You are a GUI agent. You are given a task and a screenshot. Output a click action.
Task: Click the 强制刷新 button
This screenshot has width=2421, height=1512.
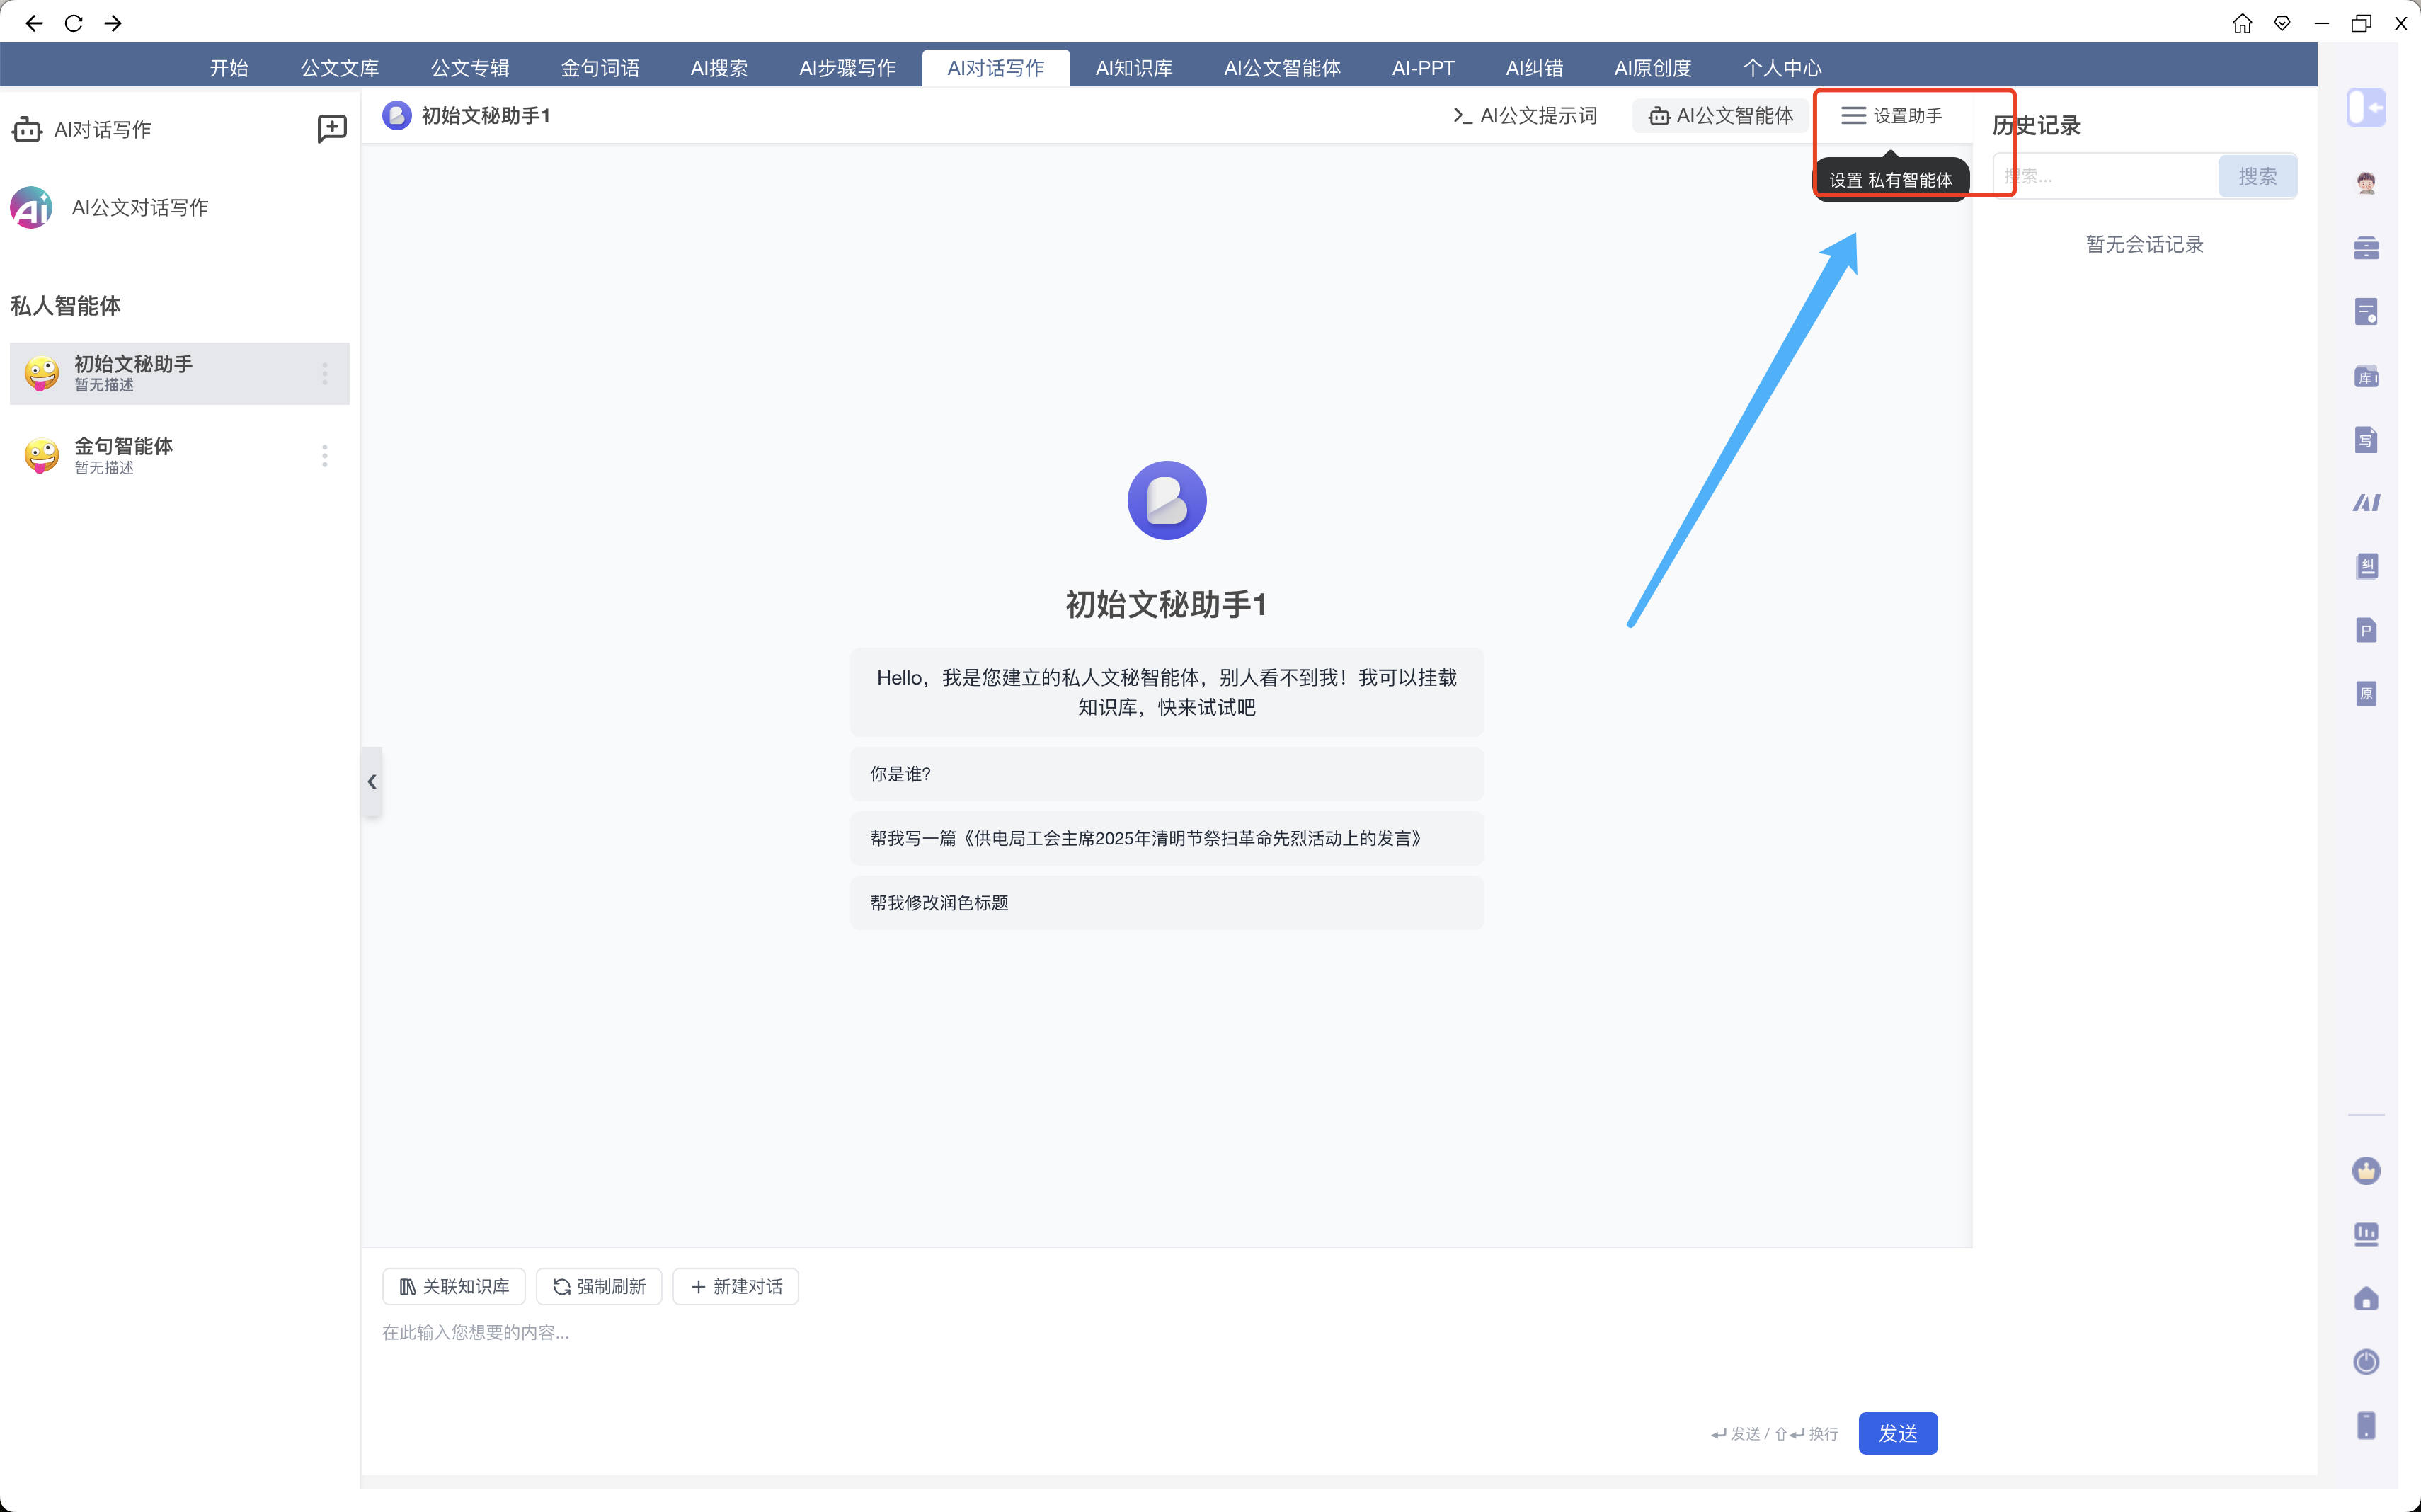tap(599, 1286)
